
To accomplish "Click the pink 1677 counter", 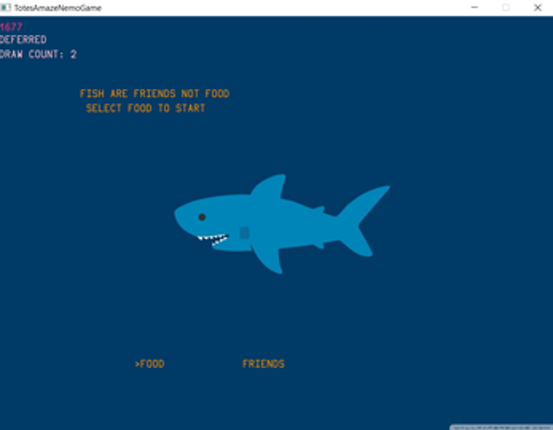I will point(11,27).
